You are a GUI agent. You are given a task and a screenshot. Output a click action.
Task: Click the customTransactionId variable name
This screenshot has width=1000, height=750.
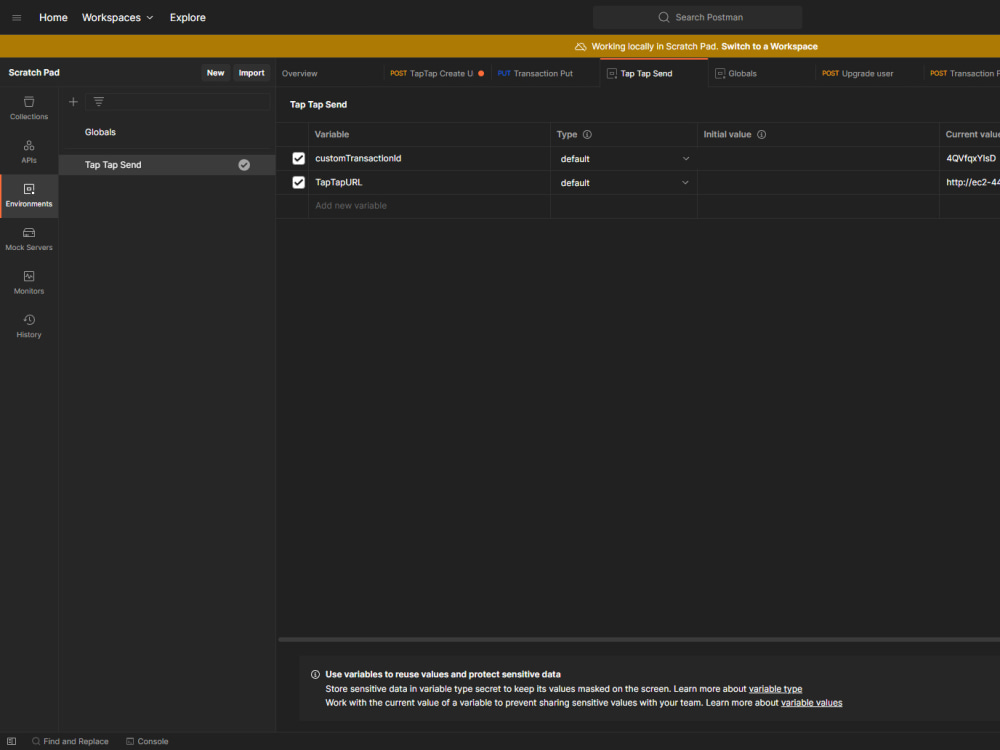358,158
